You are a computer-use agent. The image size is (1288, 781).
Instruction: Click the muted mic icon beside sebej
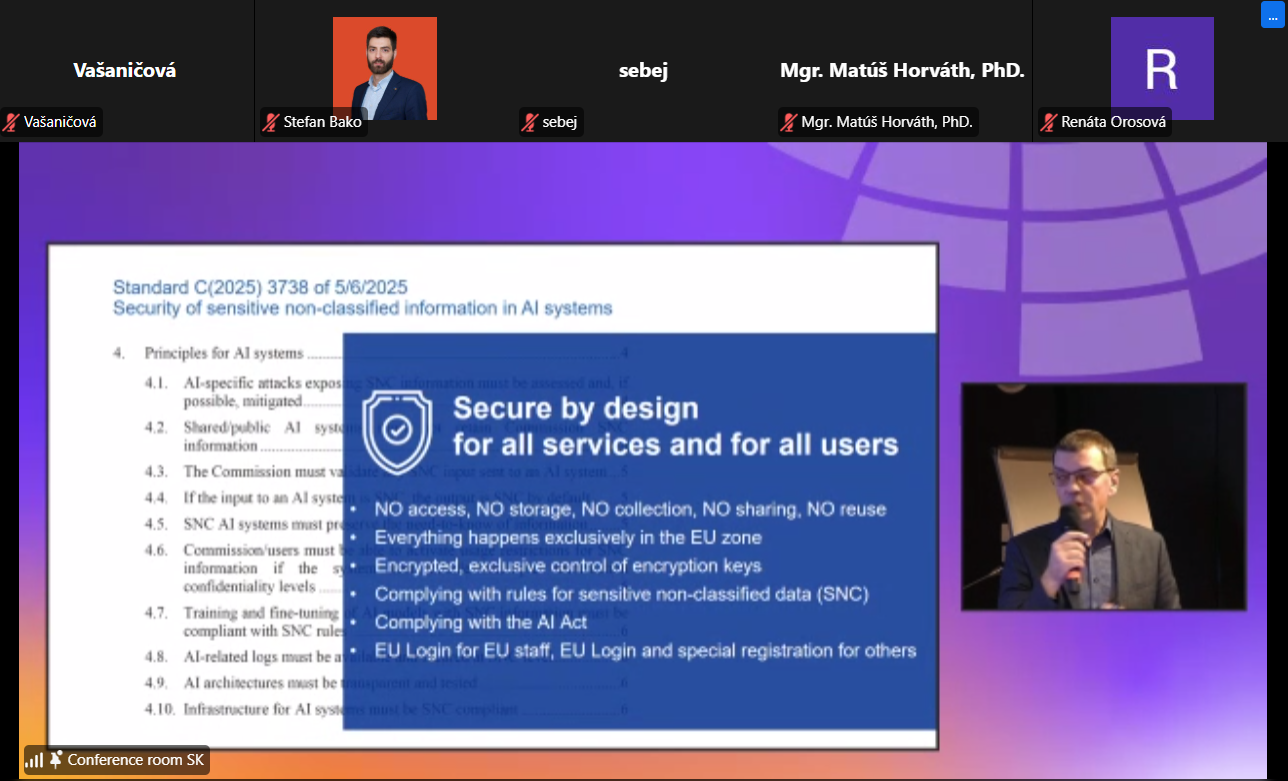click(530, 123)
